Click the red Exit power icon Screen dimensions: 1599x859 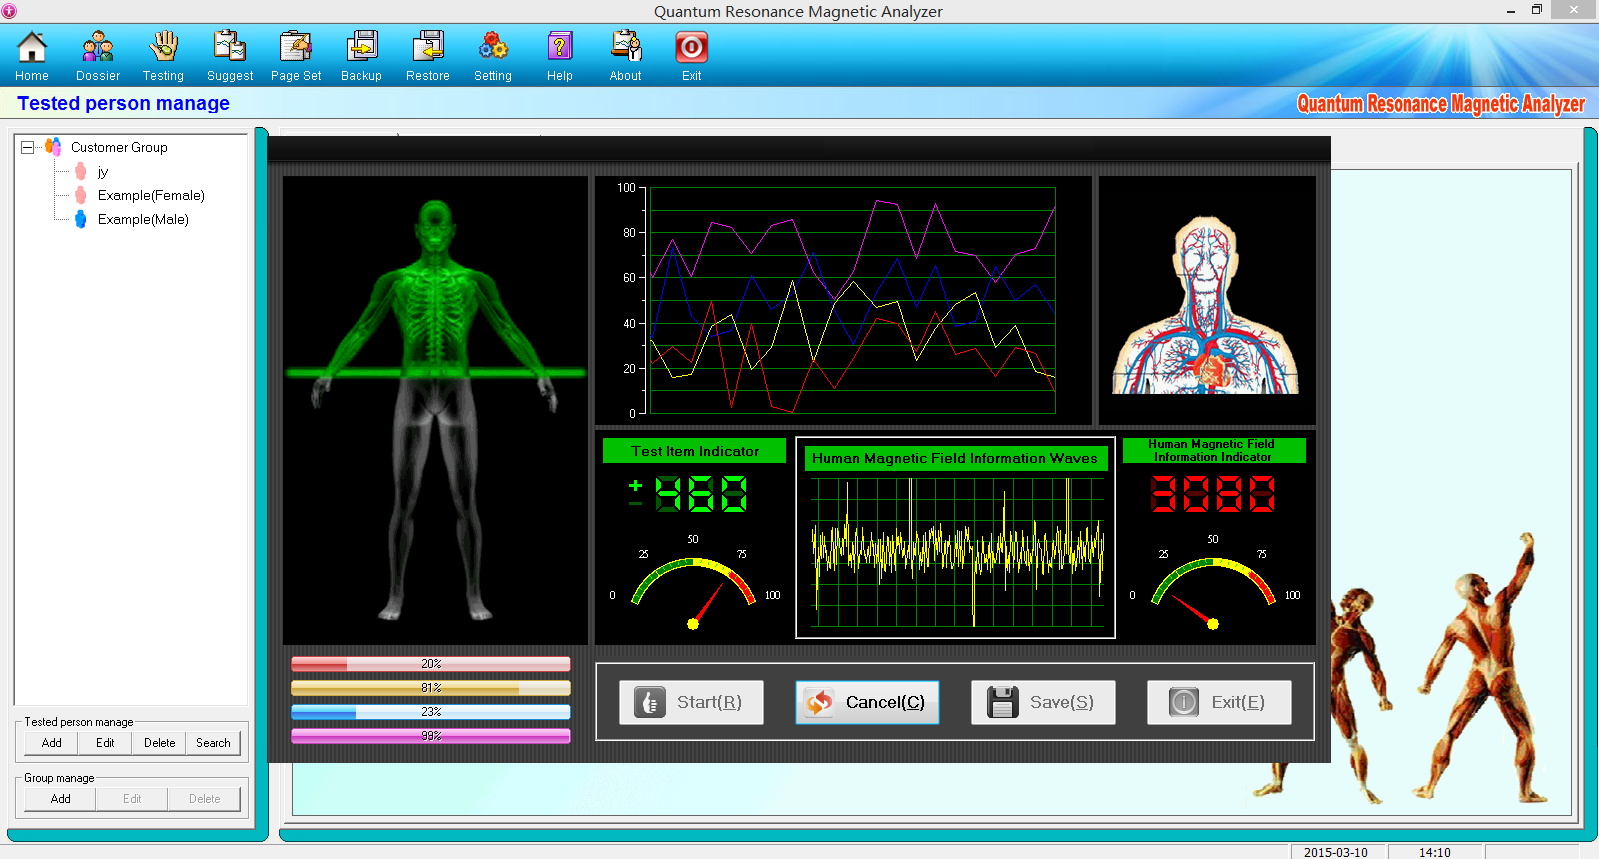click(x=691, y=48)
